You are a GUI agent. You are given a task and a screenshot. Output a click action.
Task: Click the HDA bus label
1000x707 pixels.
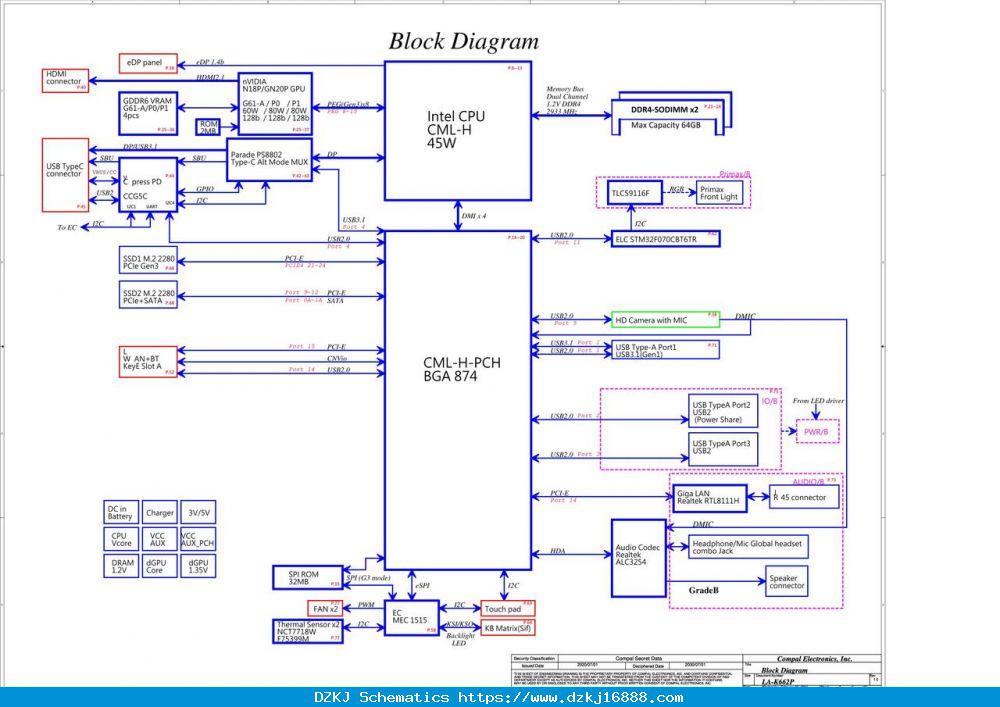pos(557,551)
